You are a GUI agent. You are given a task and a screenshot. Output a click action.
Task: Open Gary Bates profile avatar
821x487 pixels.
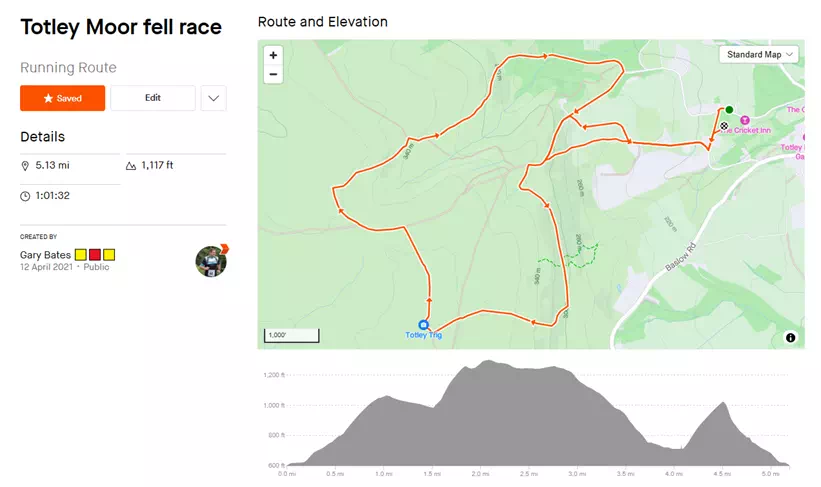coord(211,260)
